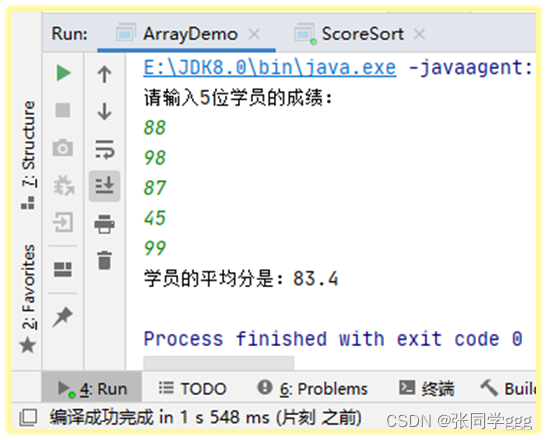547x440 pixels.
Task: Pin the Run tab with pushpin icon
Action: (x=62, y=317)
